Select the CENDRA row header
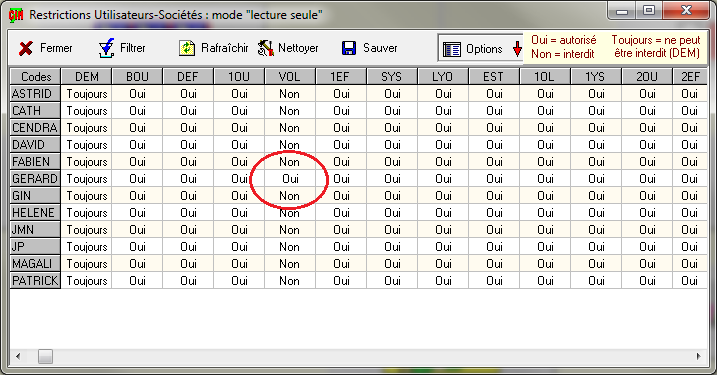This screenshot has width=717, height=375. (35, 128)
